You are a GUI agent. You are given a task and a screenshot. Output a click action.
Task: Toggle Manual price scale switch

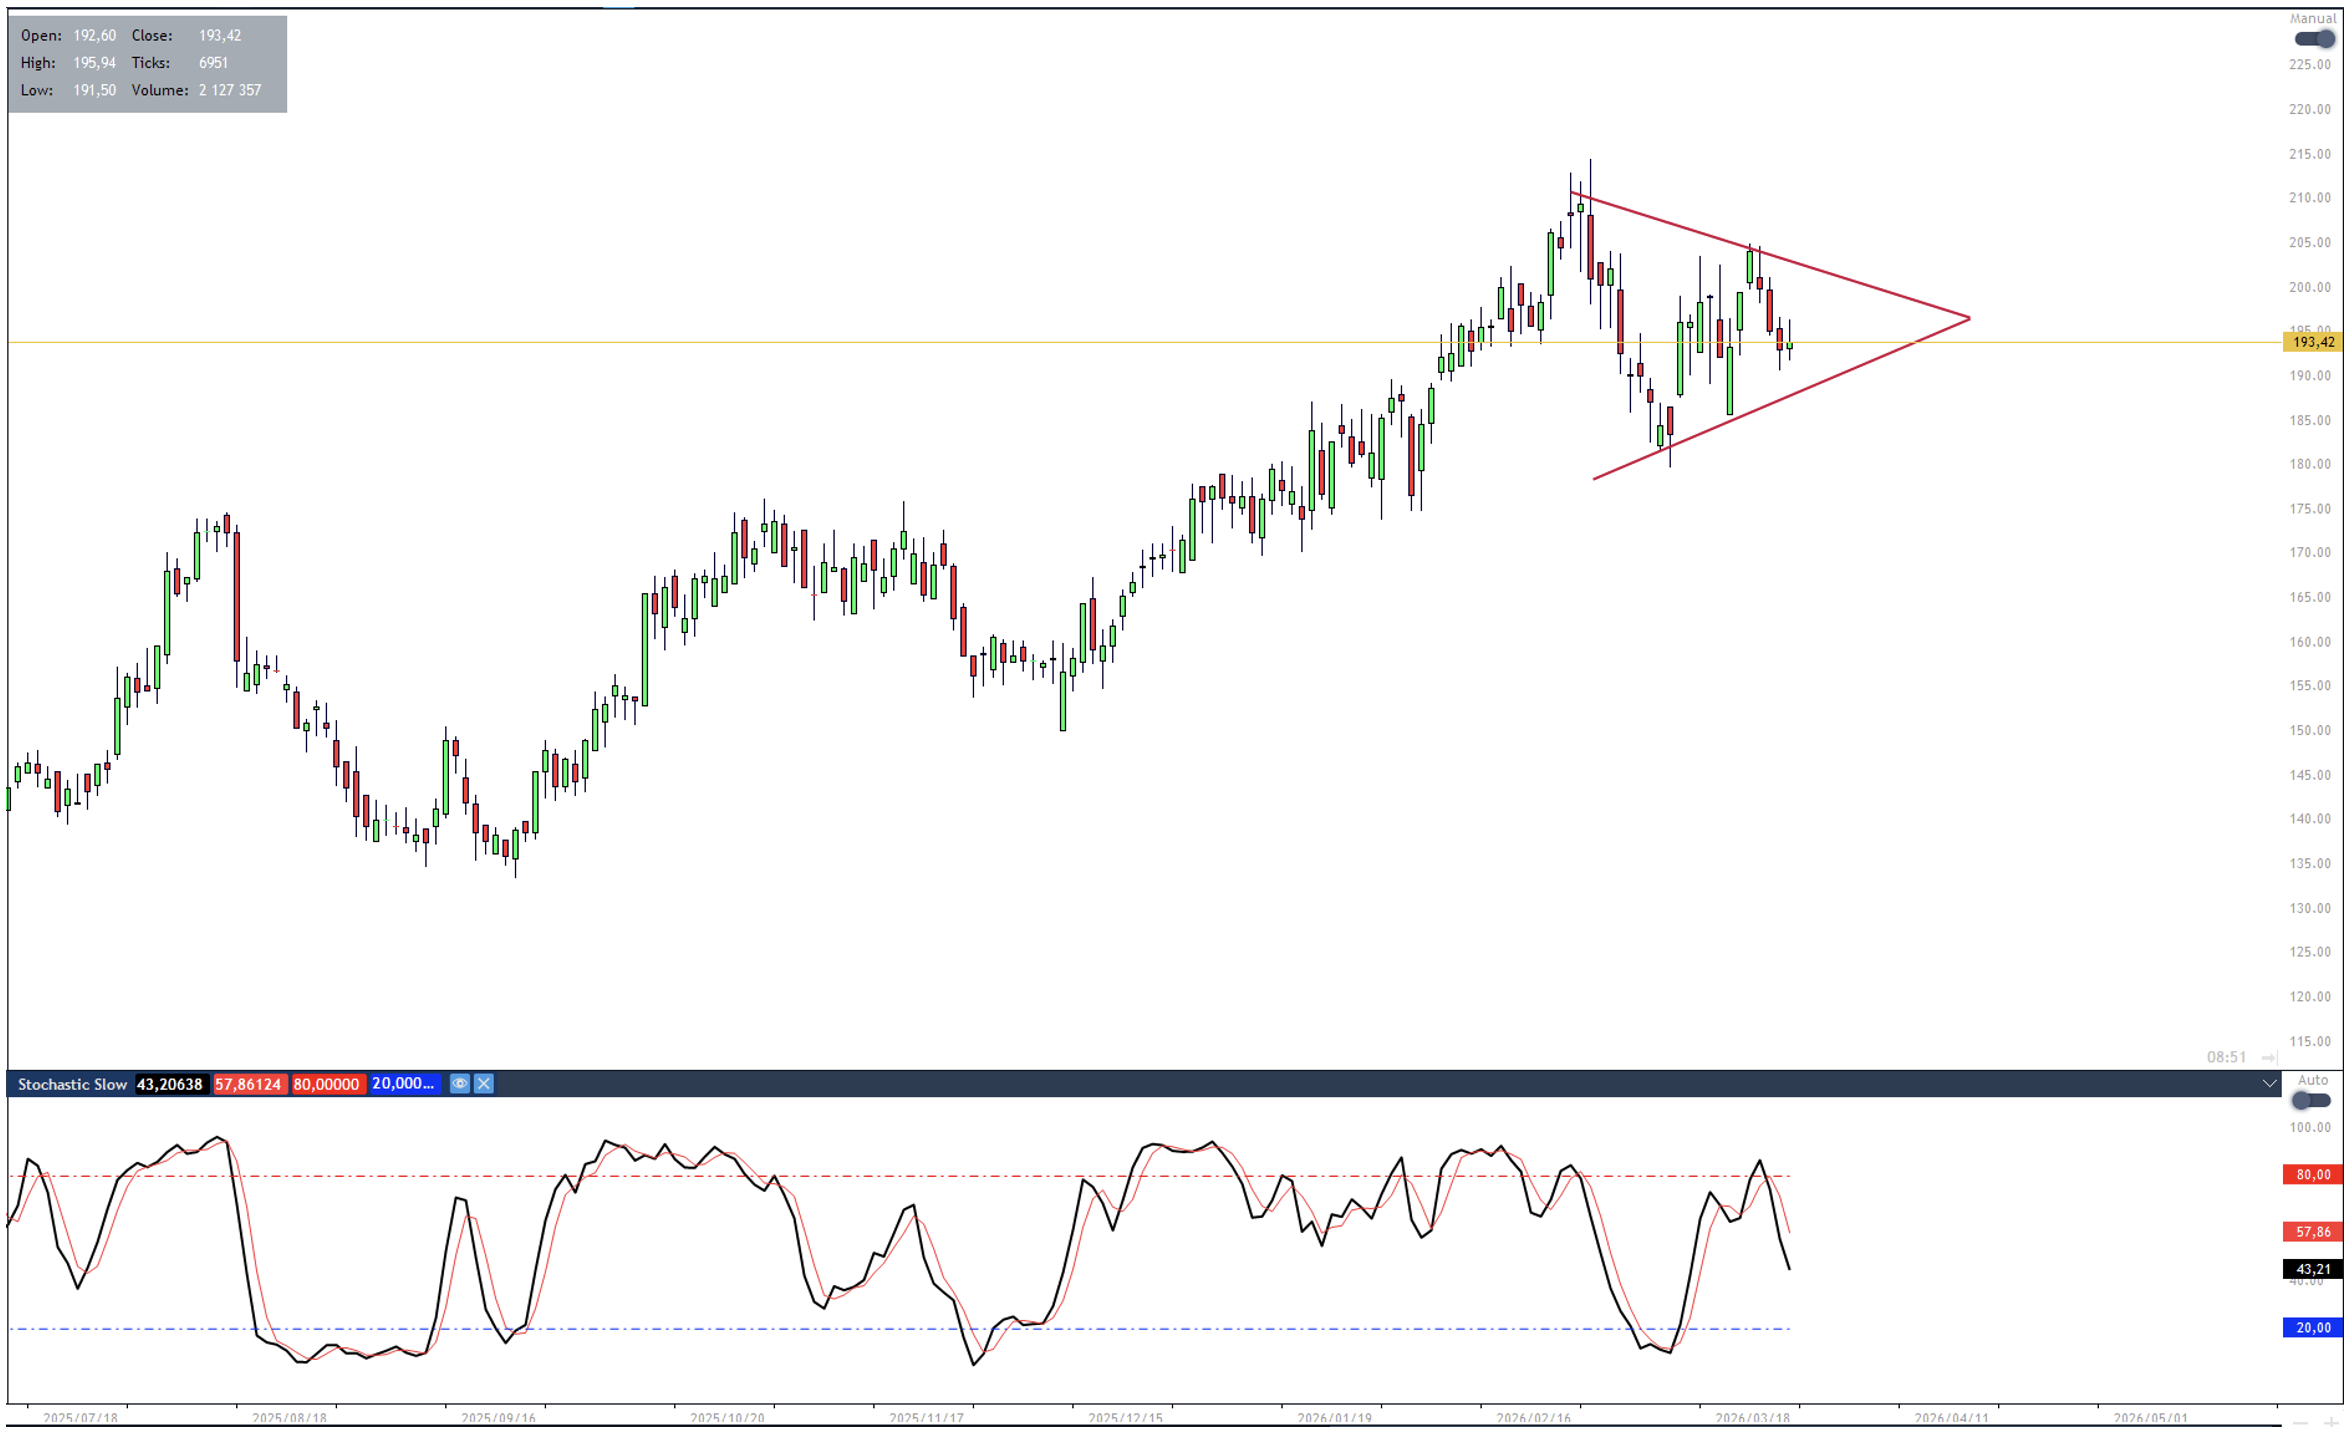(2313, 39)
